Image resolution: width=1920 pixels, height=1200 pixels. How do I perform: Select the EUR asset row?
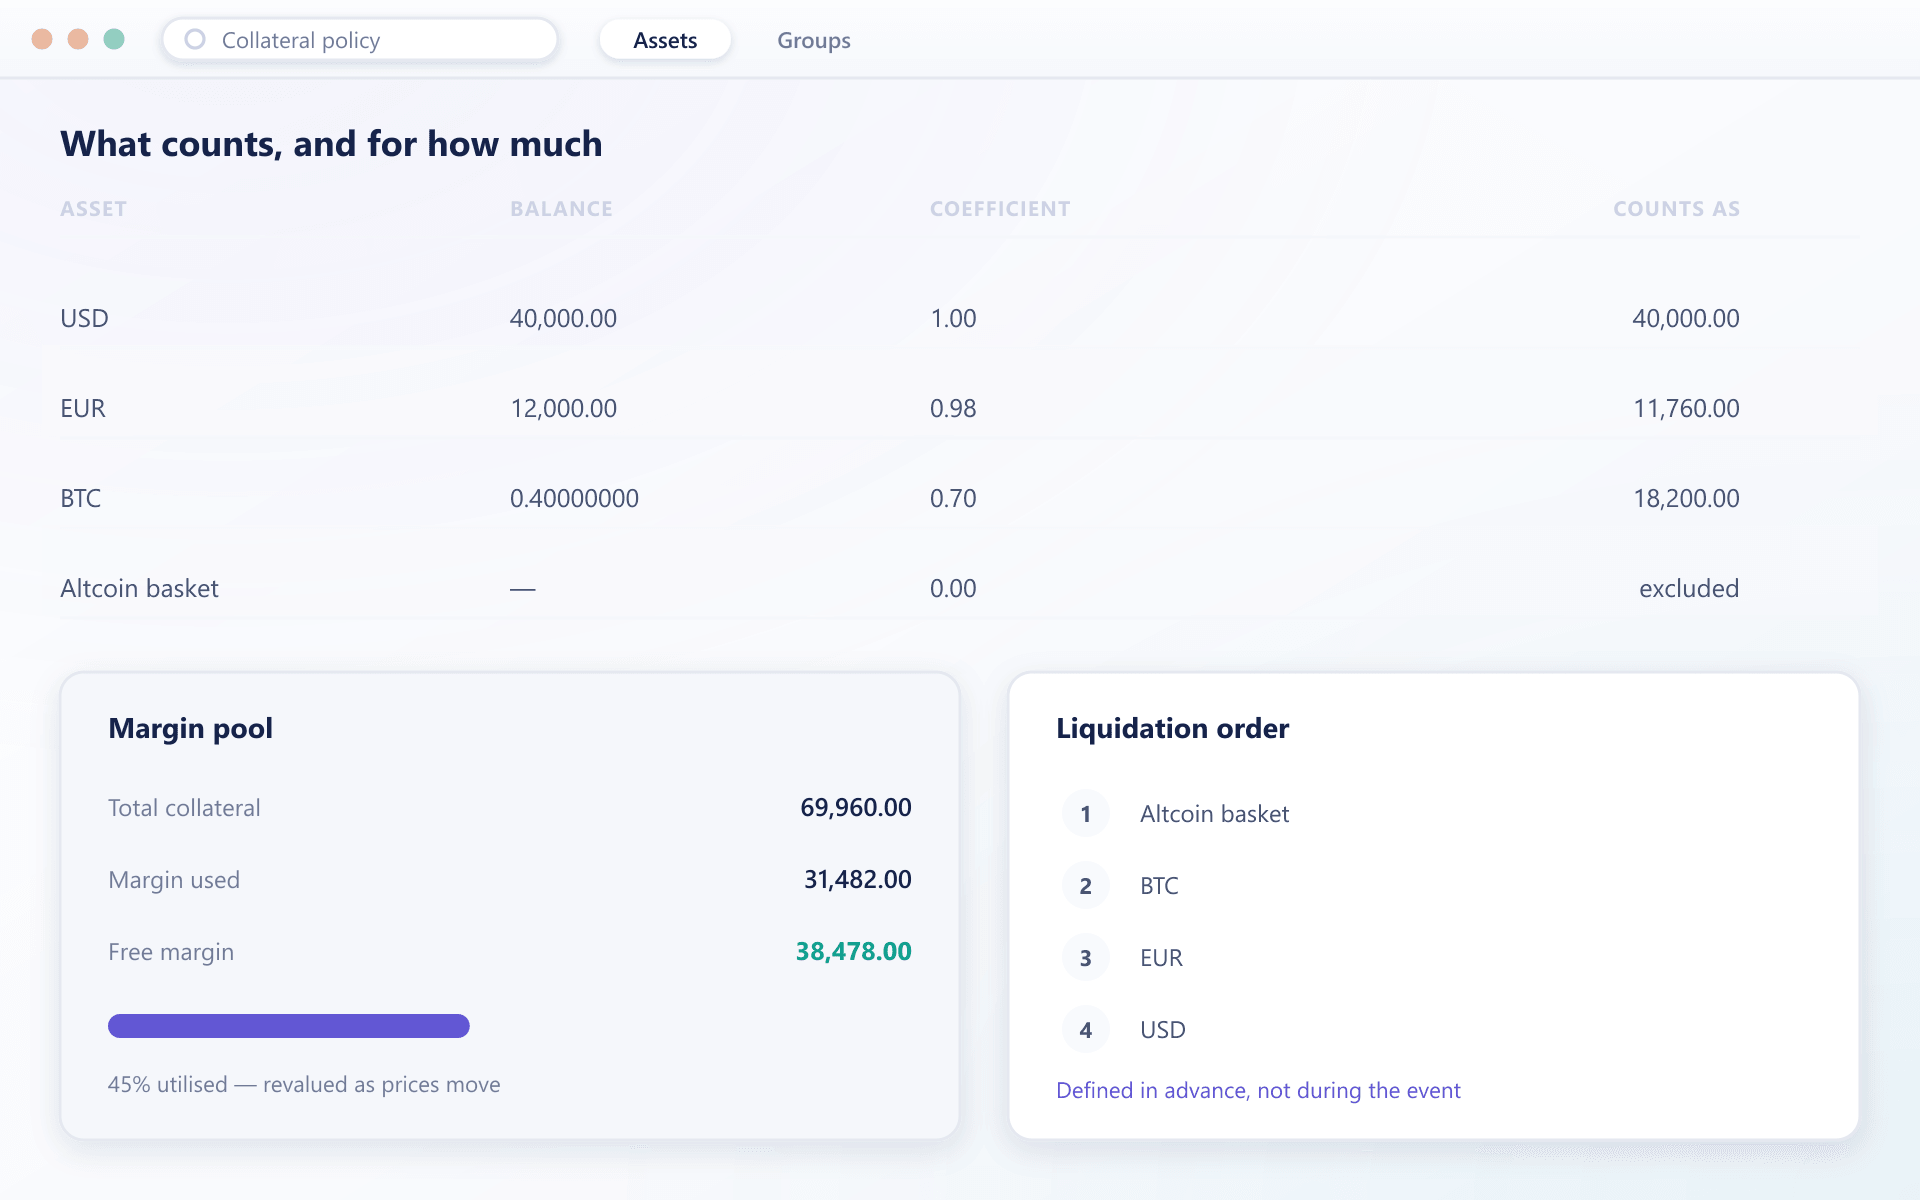point(960,409)
